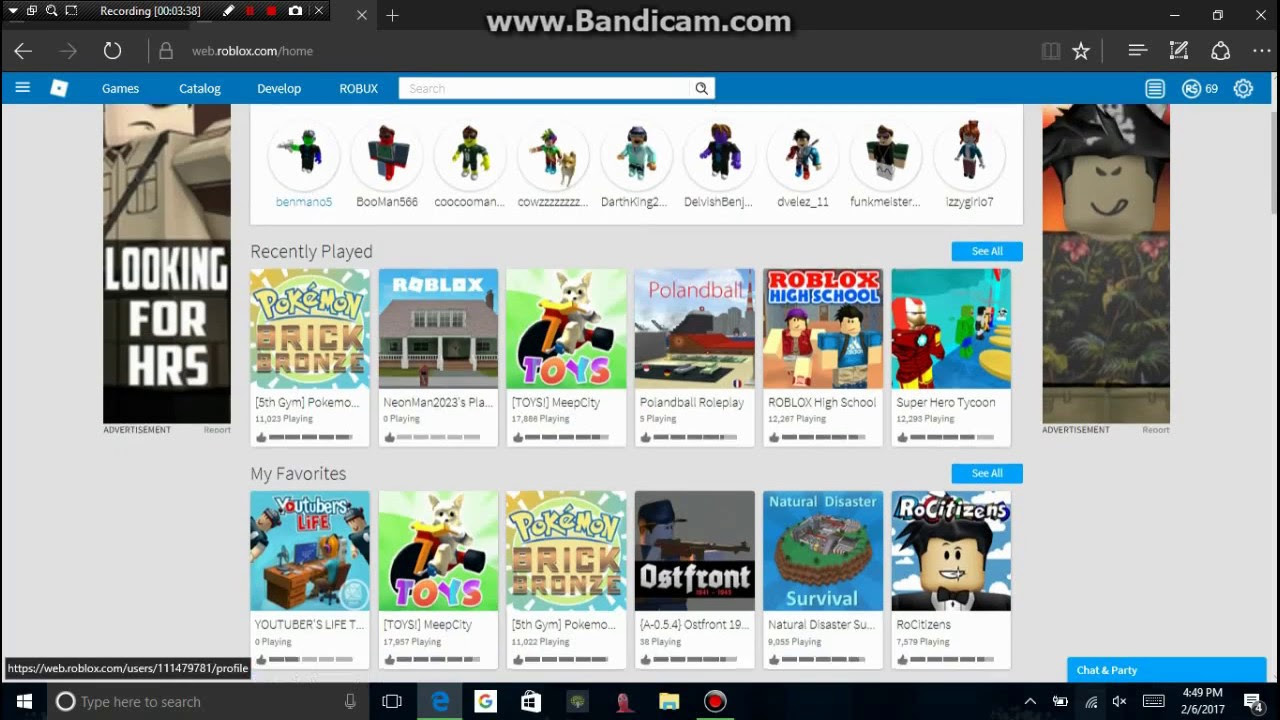Toggle the system volume mute icon
This screenshot has width=1280, height=720.
pyautogui.click(x=1120, y=701)
